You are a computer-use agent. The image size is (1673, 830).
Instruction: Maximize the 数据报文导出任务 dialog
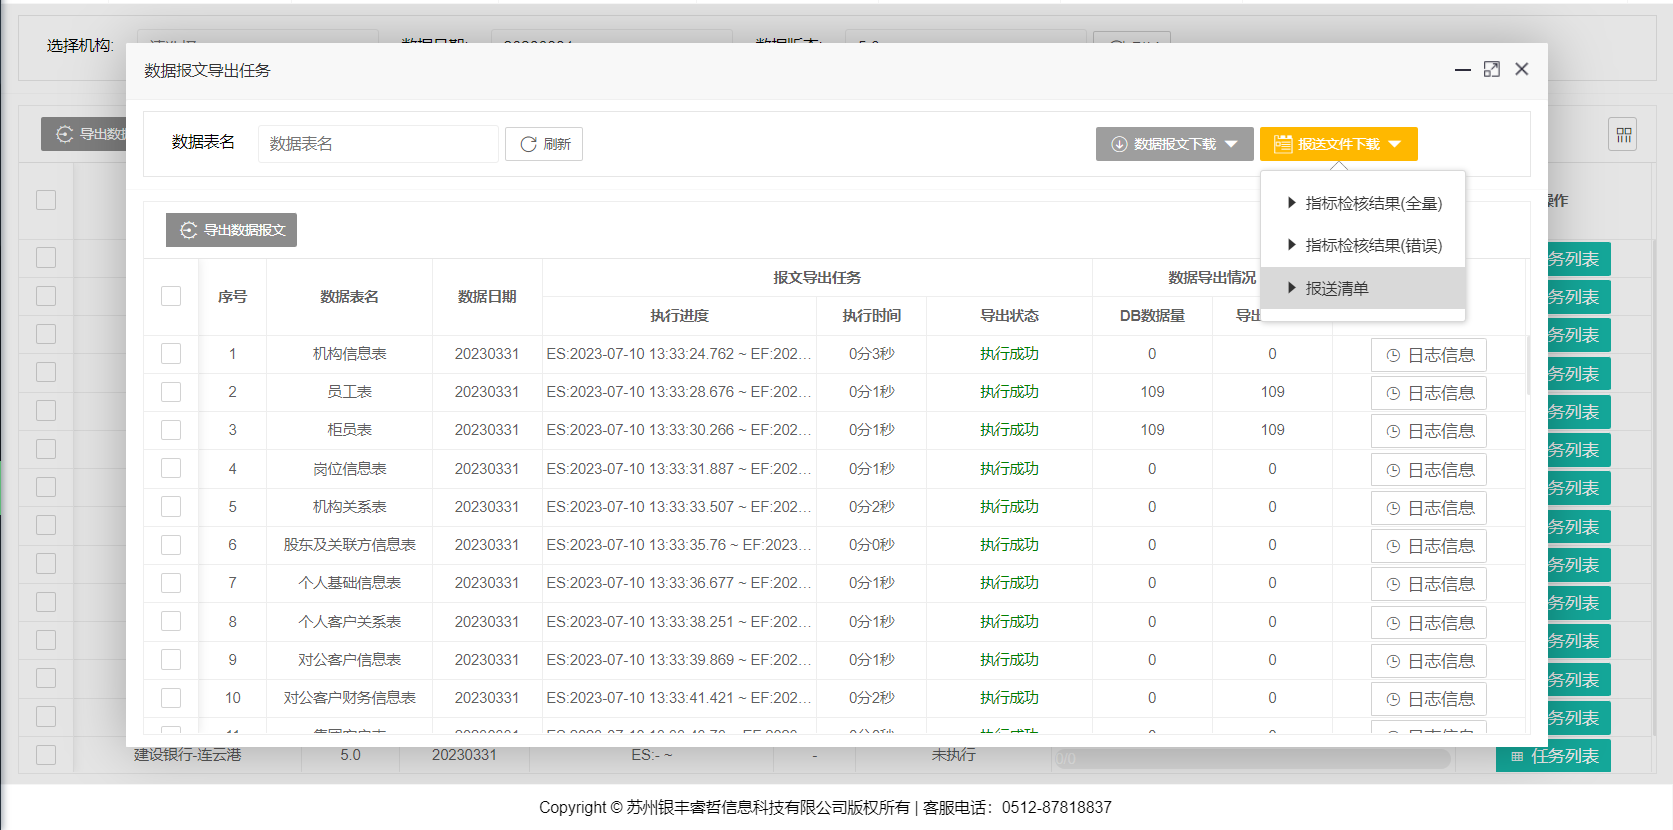pos(1491,69)
